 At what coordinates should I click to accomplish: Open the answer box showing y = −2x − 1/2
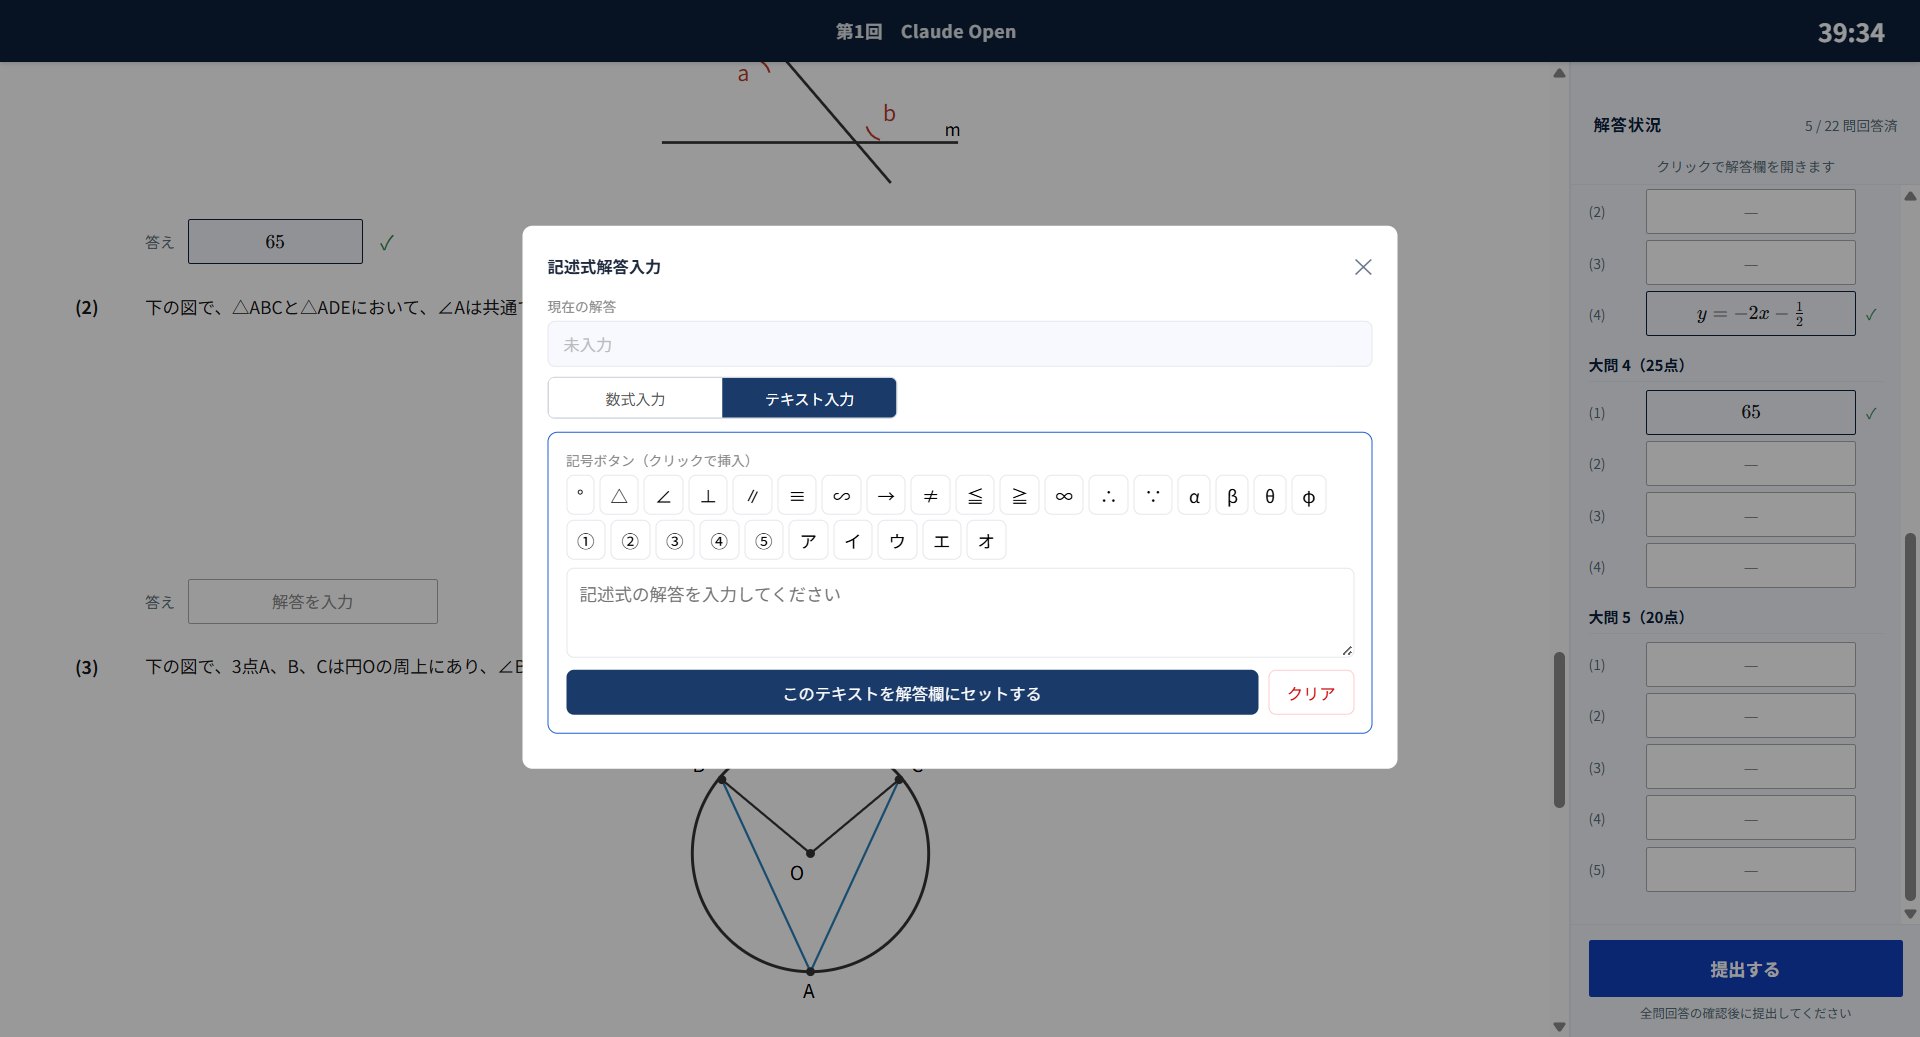[1750, 313]
